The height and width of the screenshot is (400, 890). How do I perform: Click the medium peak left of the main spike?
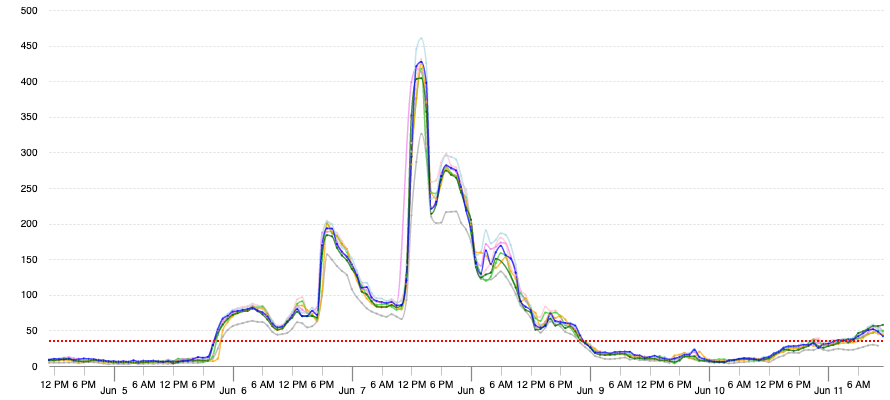coord(327,222)
